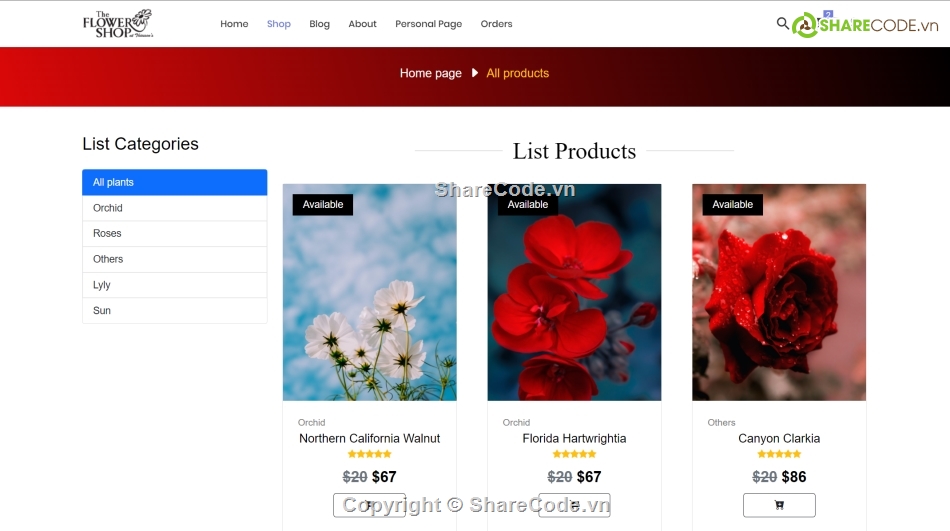Open the Home menu item
This screenshot has width=950, height=531.
pyautogui.click(x=234, y=24)
